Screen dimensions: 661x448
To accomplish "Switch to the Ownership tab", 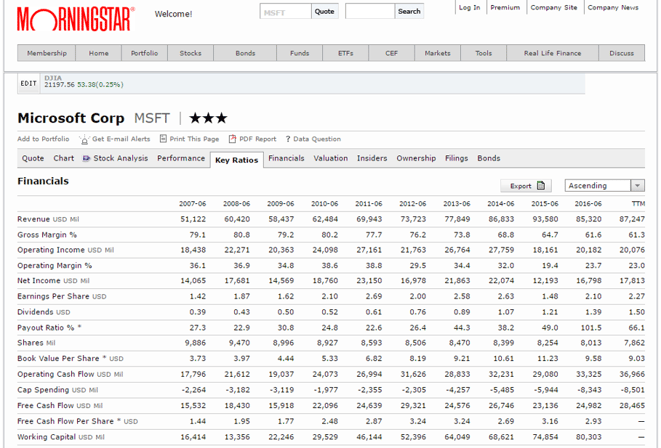I will pyautogui.click(x=416, y=158).
